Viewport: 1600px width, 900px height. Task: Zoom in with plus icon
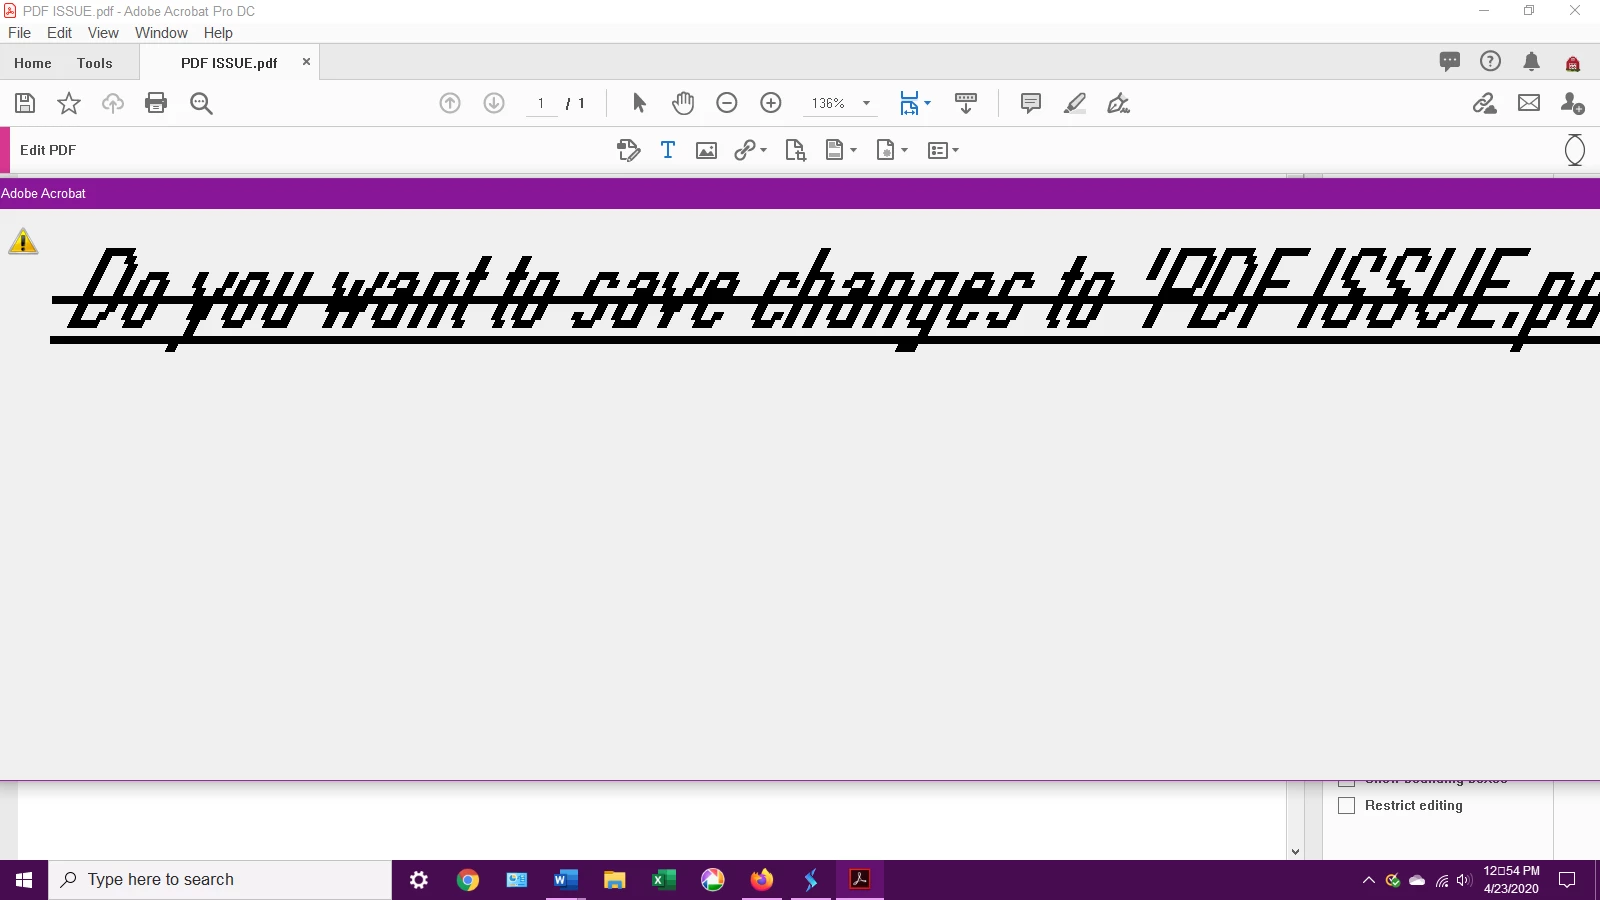pos(771,103)
